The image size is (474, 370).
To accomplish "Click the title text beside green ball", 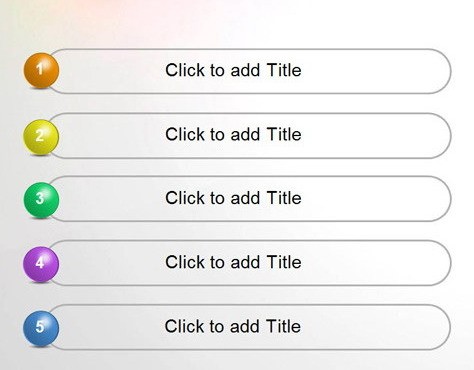I will click(x=233, y=198).
